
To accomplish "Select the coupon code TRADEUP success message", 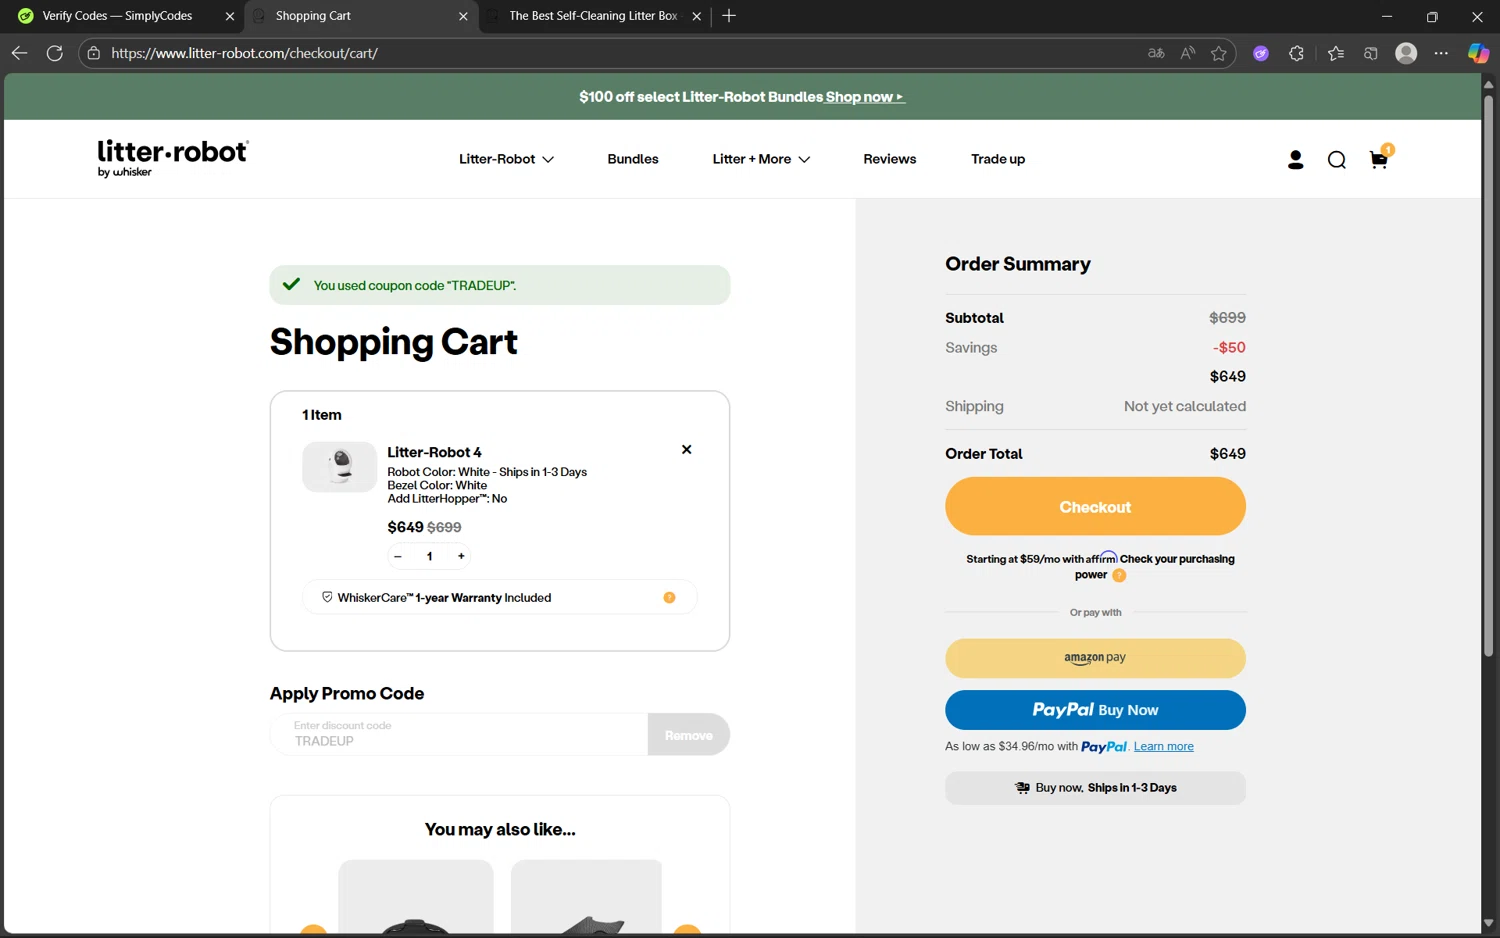I will 415,285.
